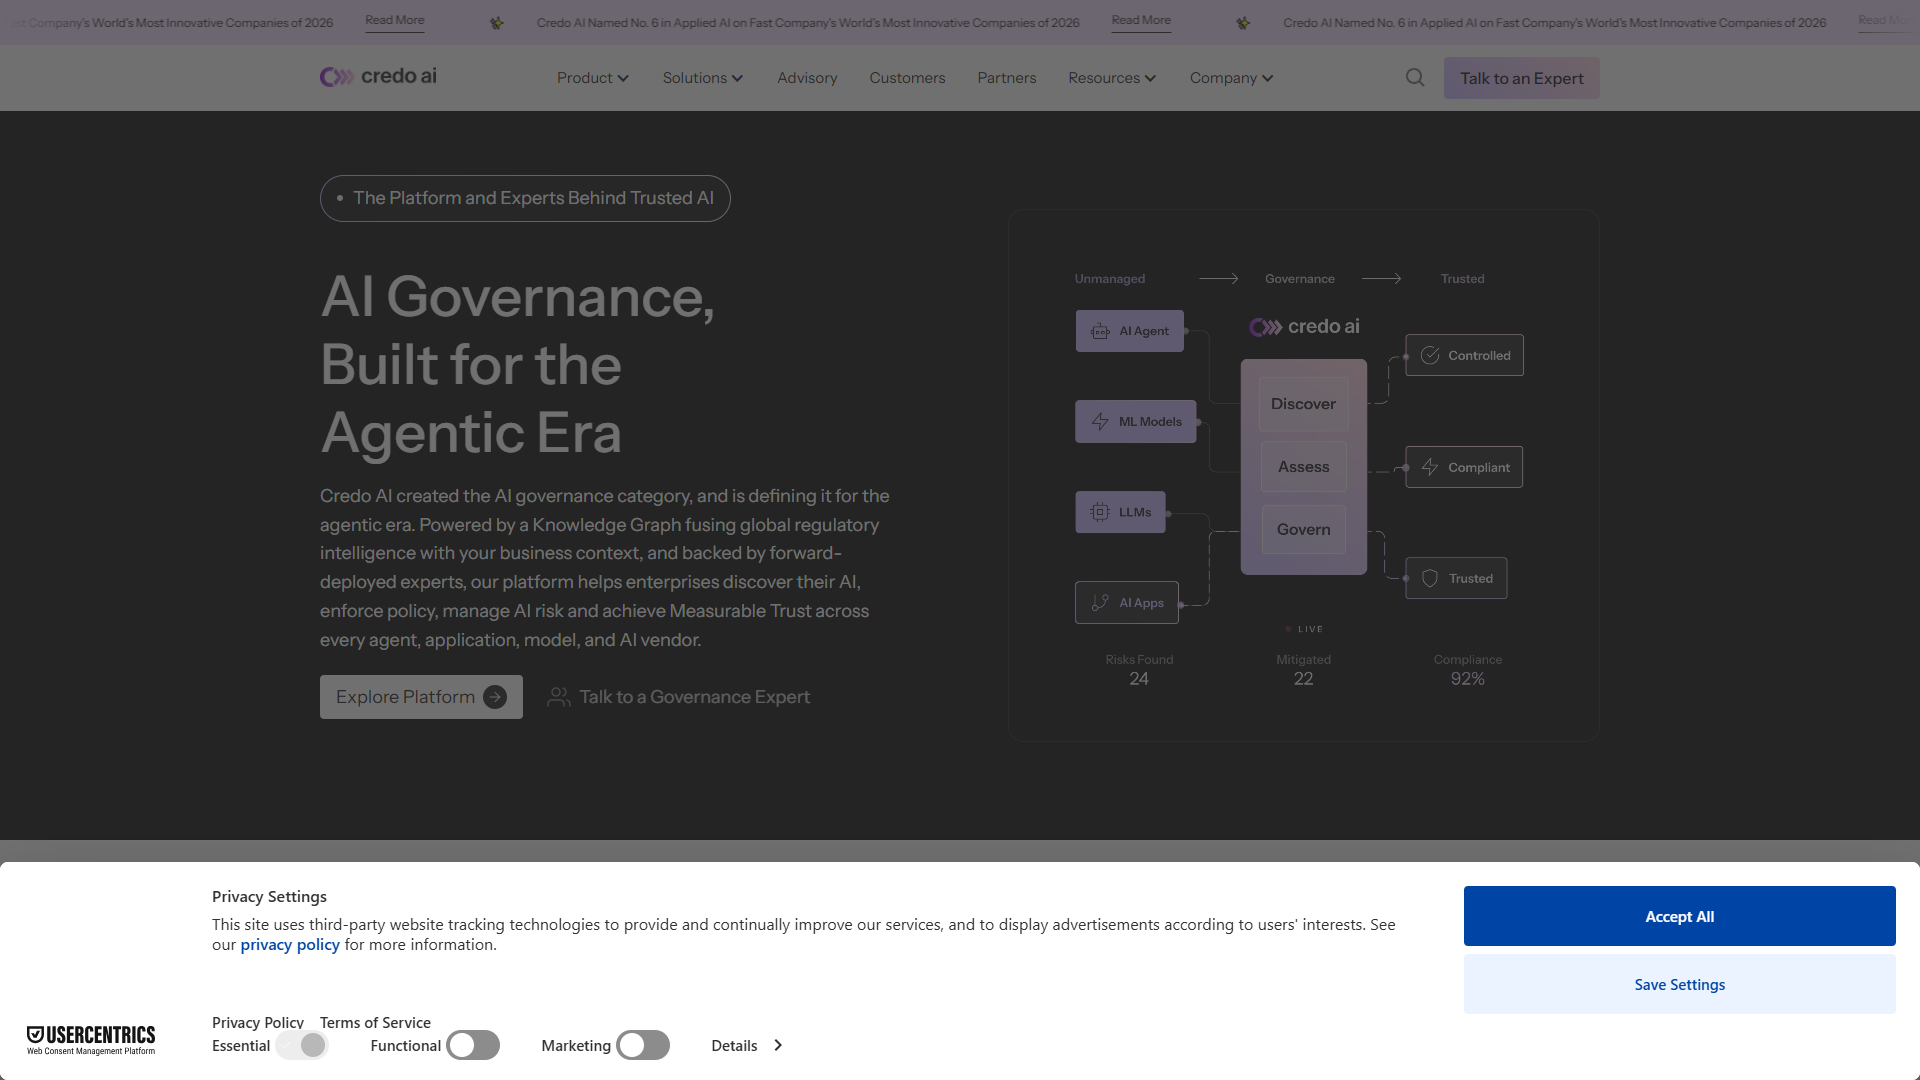Click the ML Models lightning icon
1920x1080 pixels.
click(1100, 422)
